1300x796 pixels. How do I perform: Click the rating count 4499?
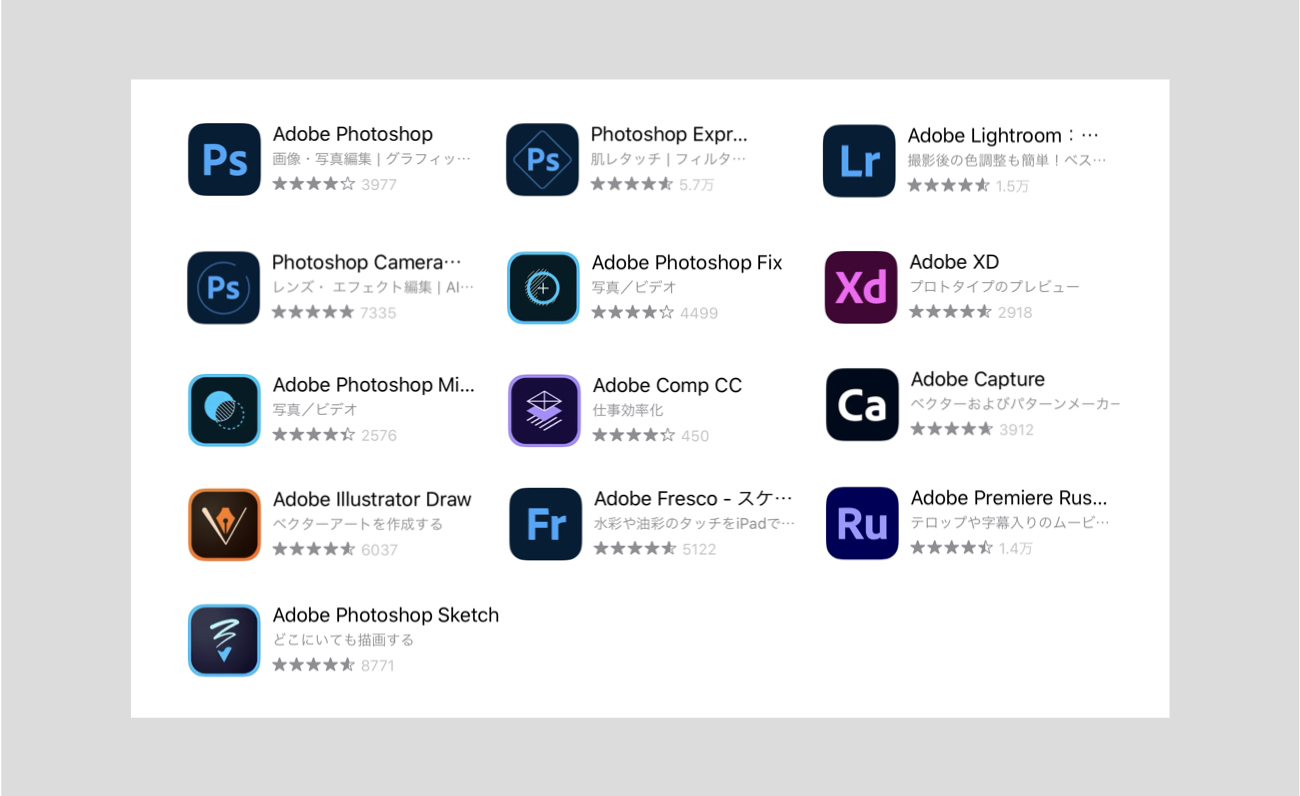coord(699,312)
